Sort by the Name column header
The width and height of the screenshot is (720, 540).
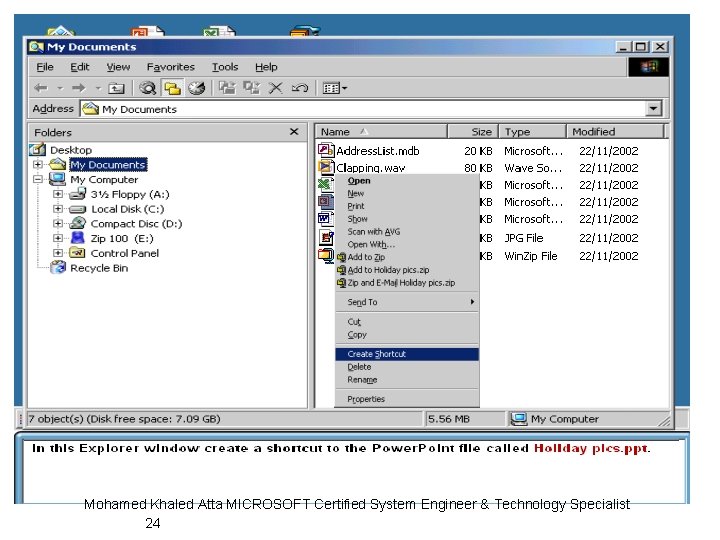point(381,132)
